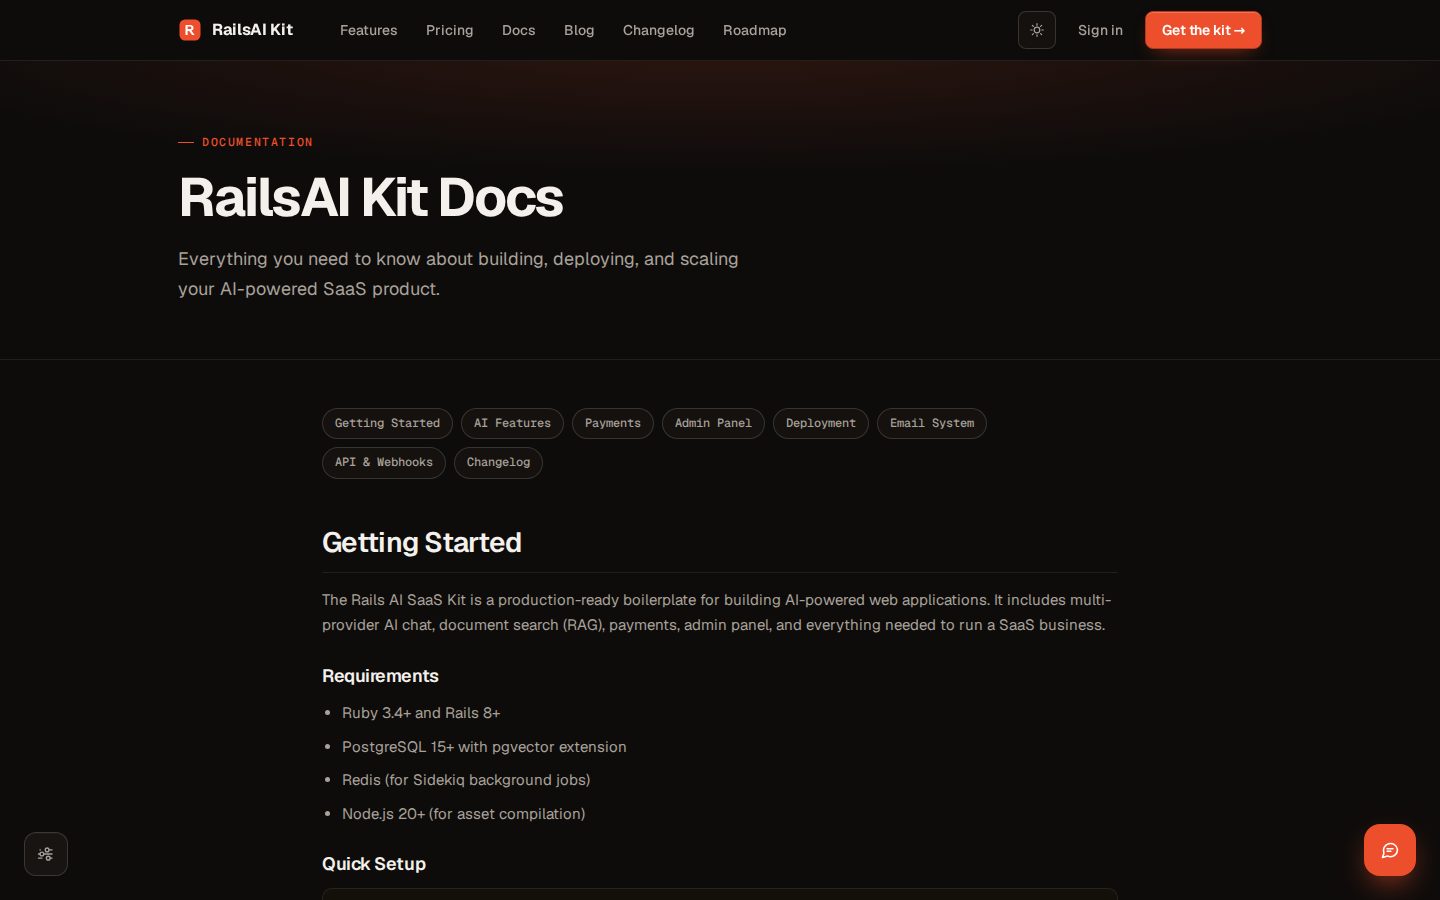
Task: Click the Getting Started section heading
Action: click(x=422, y=542)
